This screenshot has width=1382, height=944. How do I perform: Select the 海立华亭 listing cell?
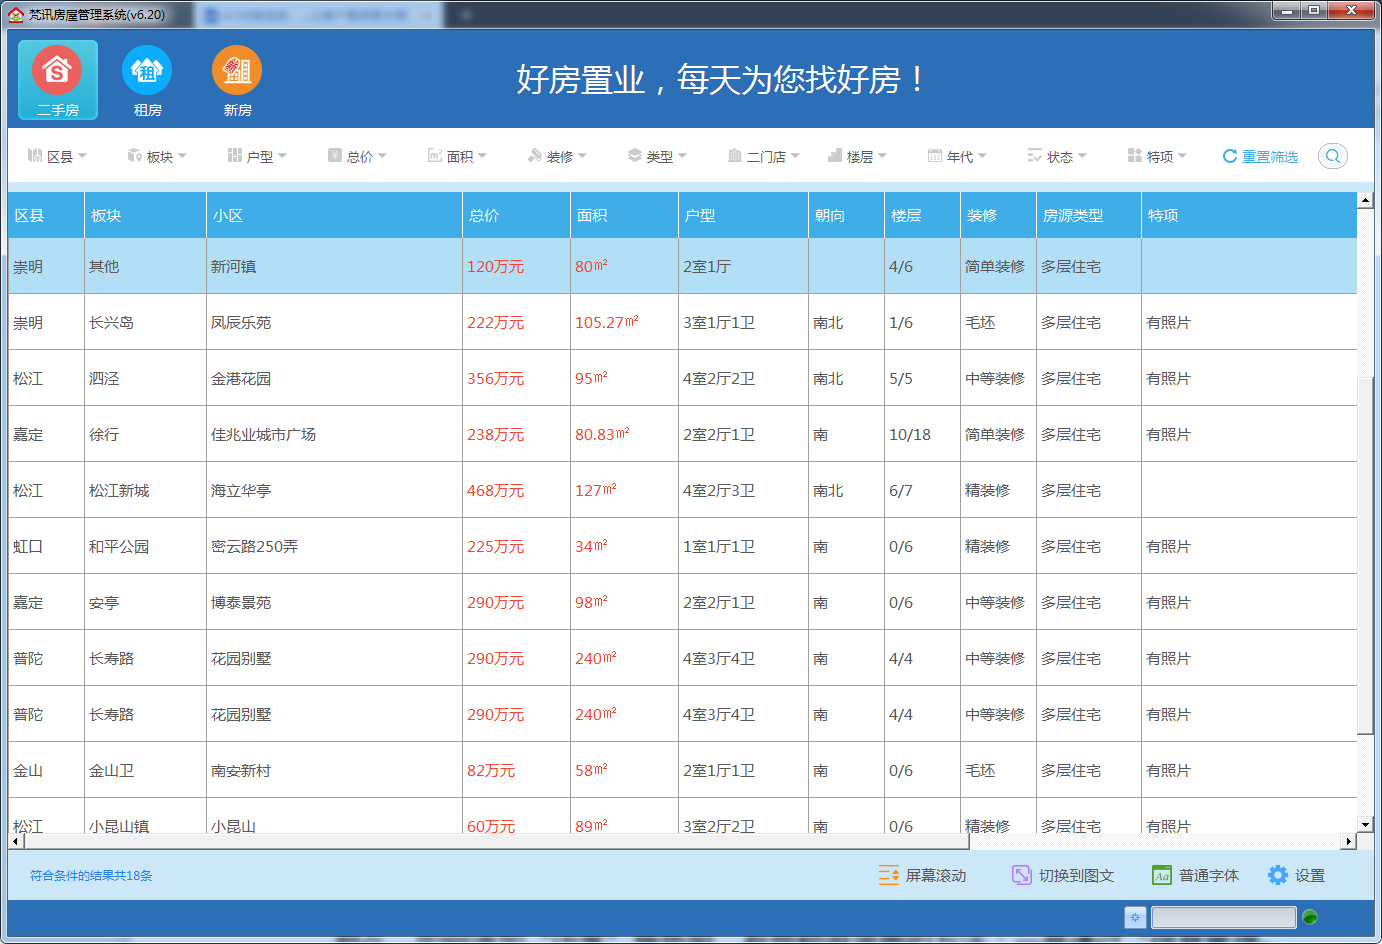point(334,490)
